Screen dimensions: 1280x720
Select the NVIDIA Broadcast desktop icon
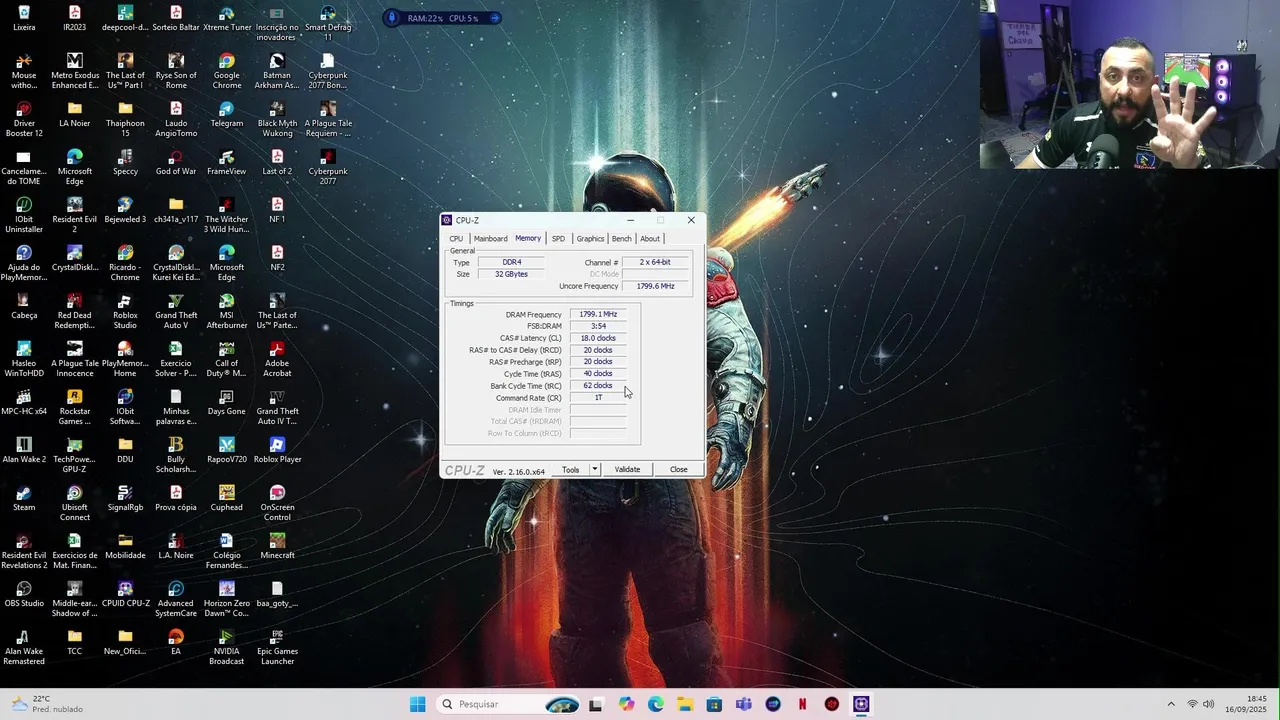click(x=227, y=648)
